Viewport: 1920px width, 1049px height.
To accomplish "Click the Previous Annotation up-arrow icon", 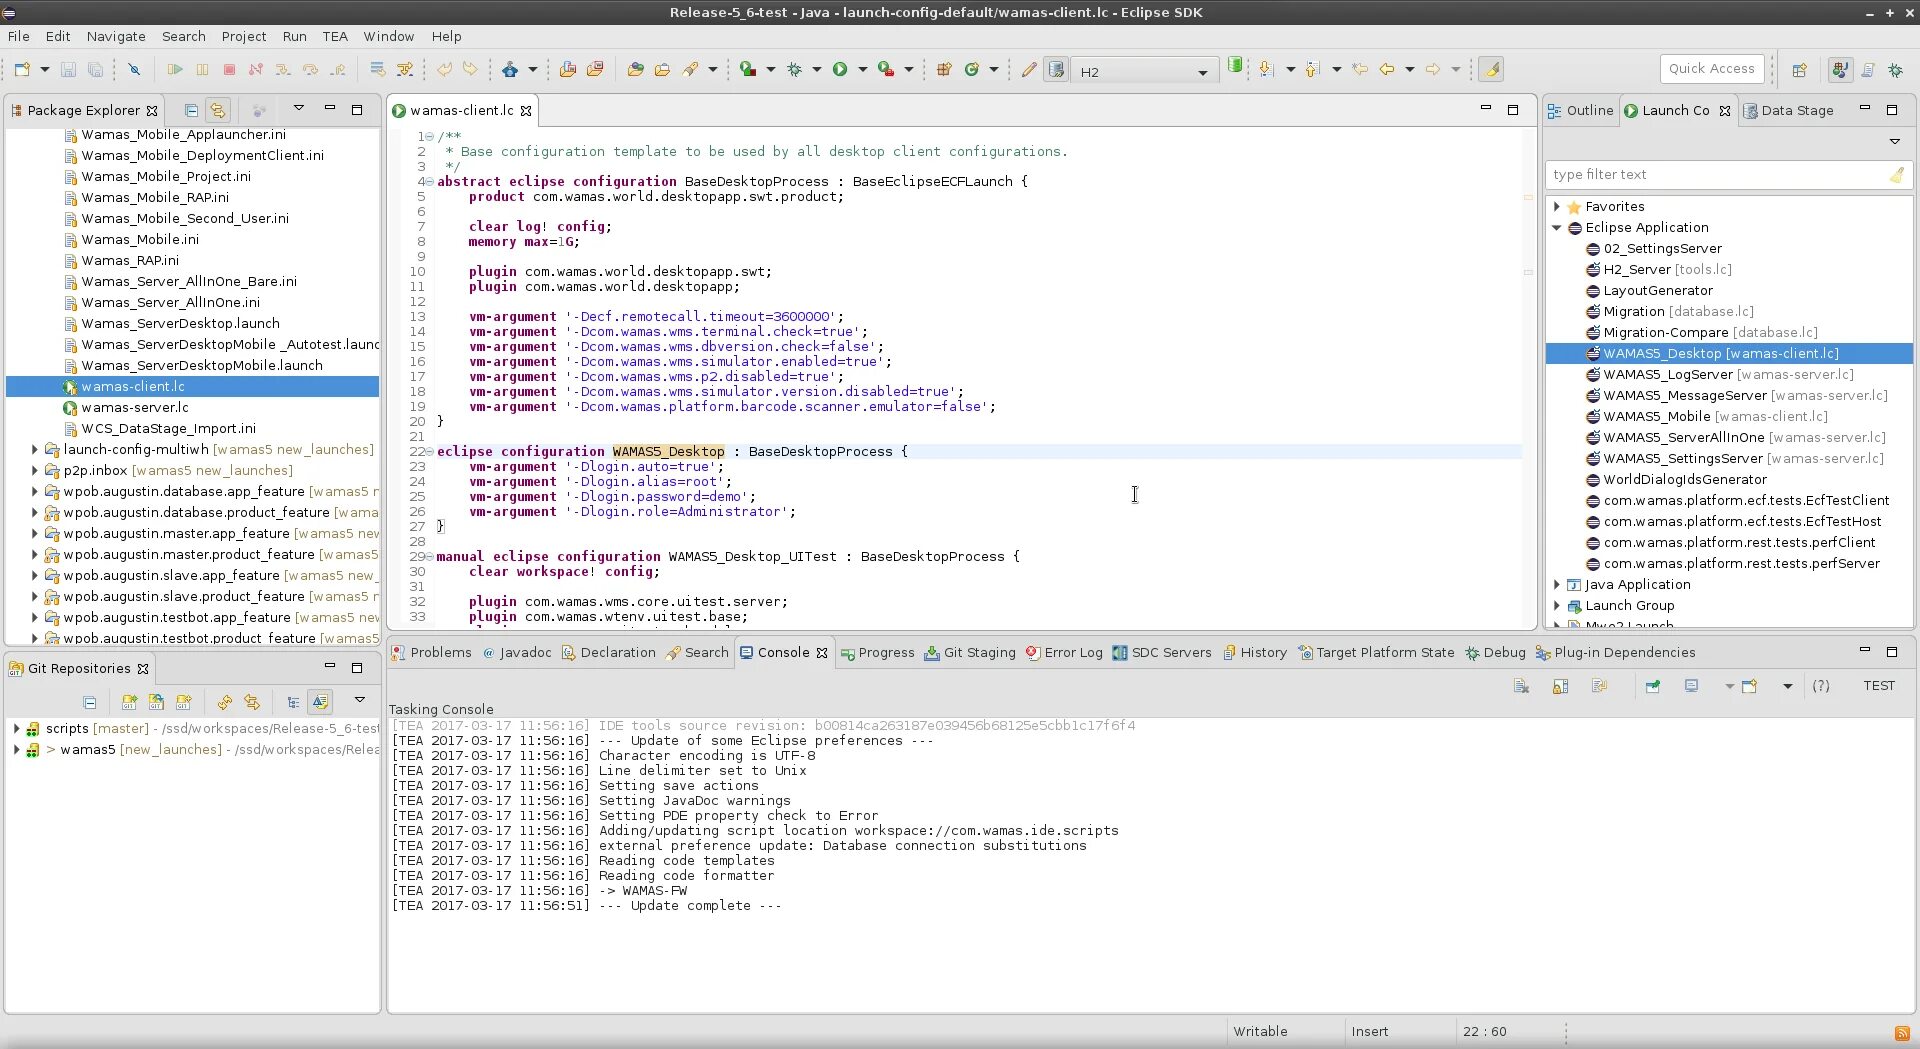I will 1312,70.
